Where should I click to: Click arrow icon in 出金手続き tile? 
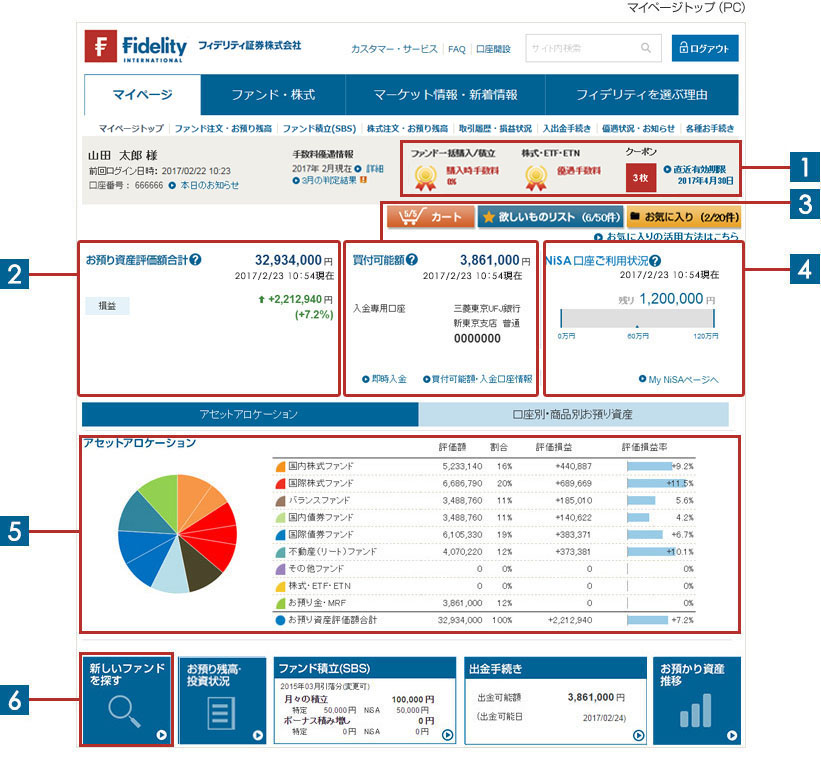click(x=638, y=735)
